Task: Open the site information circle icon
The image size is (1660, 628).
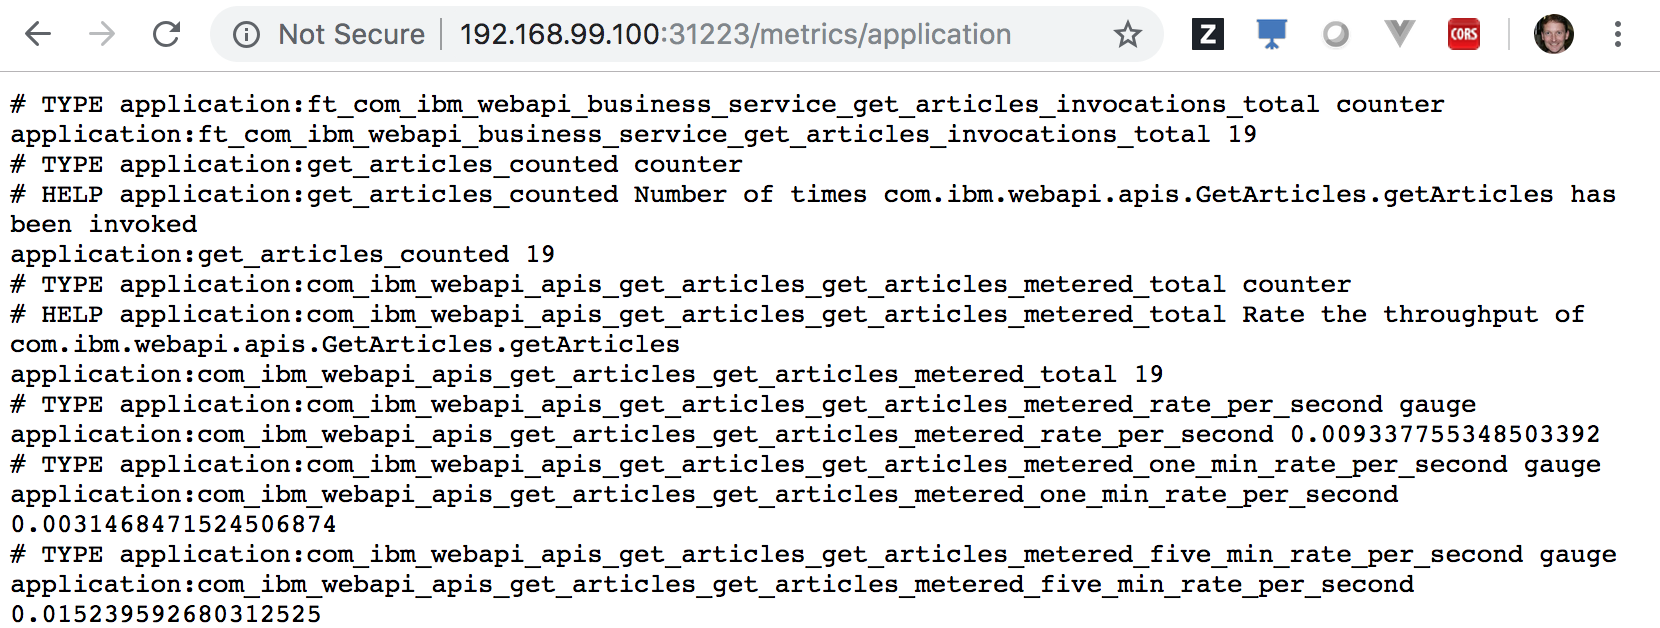Action: [x=246, y=35]
